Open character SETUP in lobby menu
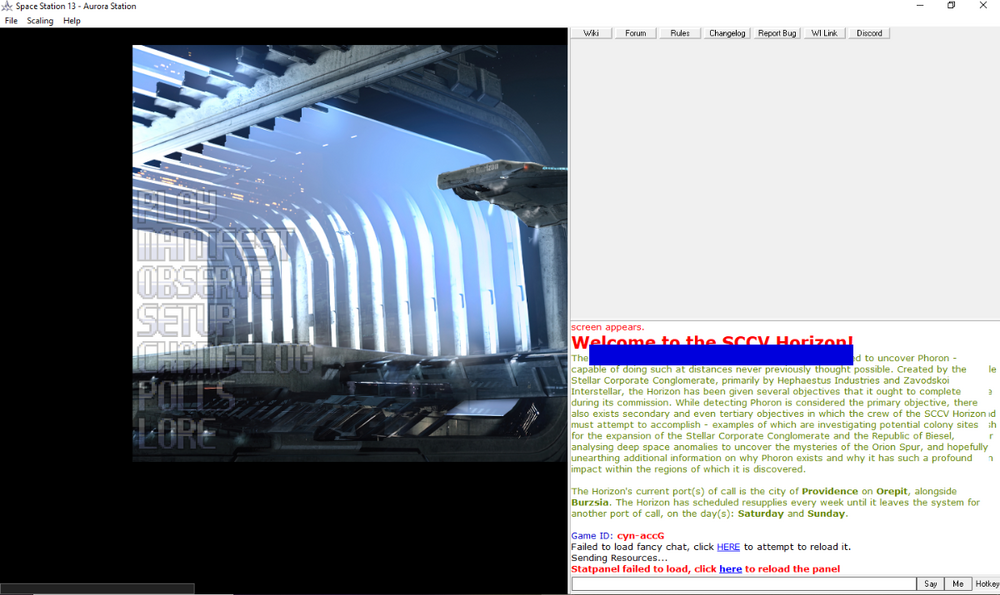This screenshot has width=1000, height=595. (x=187, y=321)
